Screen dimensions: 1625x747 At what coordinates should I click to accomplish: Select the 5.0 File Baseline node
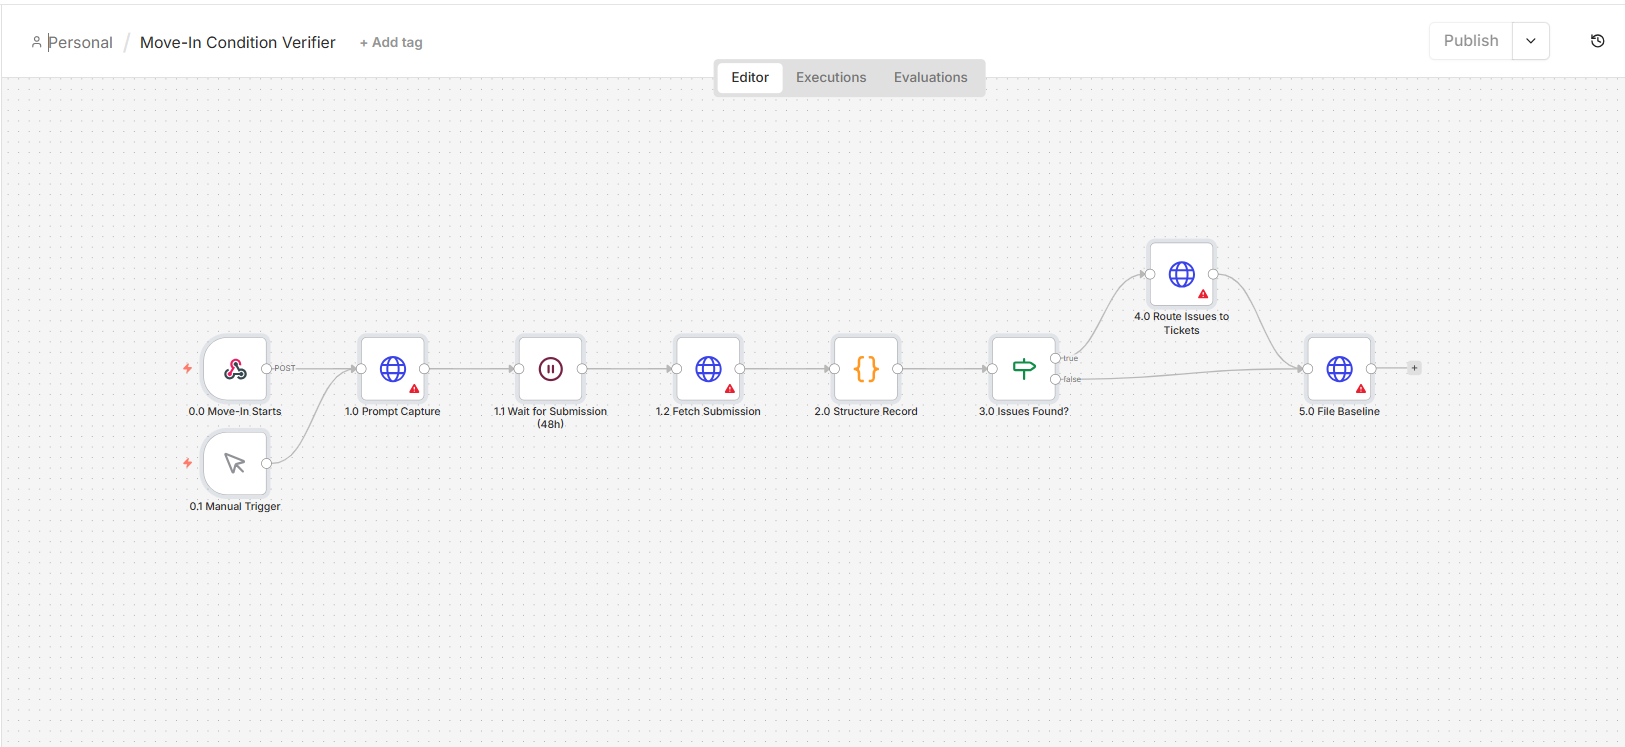[1339, 369]
